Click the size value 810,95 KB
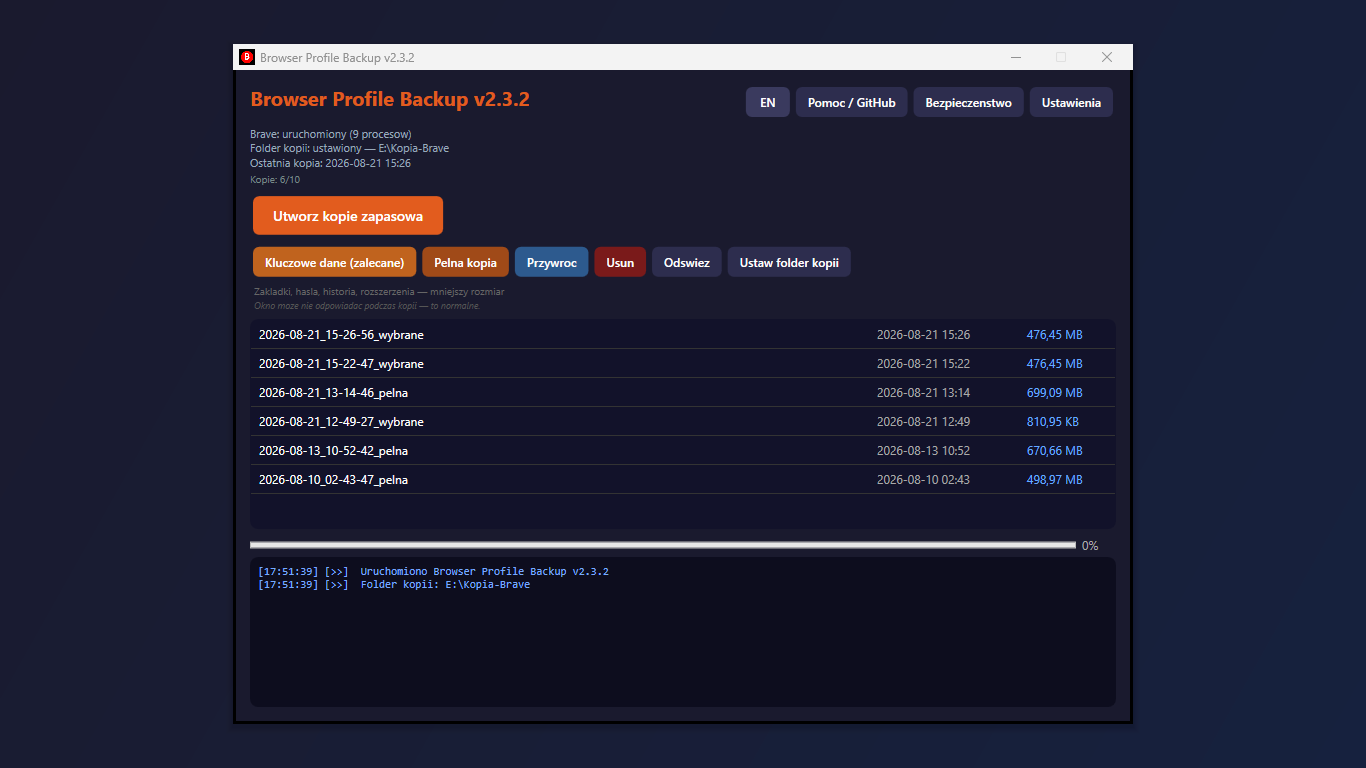 1052,422
